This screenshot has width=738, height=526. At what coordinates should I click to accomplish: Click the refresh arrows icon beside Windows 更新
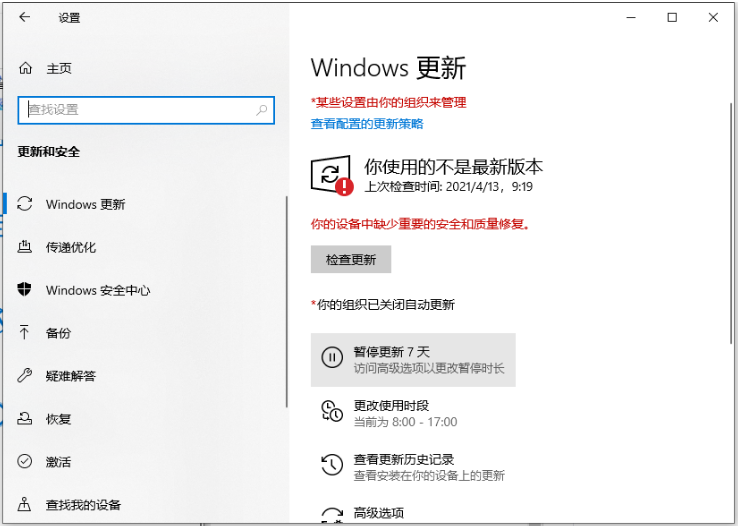click(24, 204)
